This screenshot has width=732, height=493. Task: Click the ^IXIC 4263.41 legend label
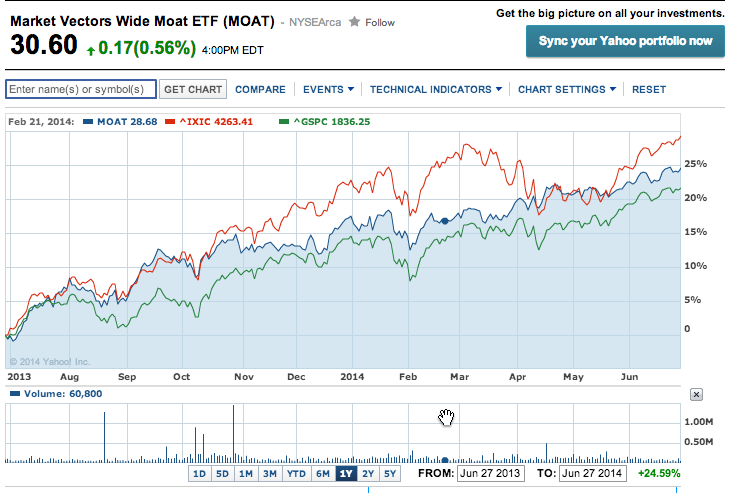pos(216,122)
